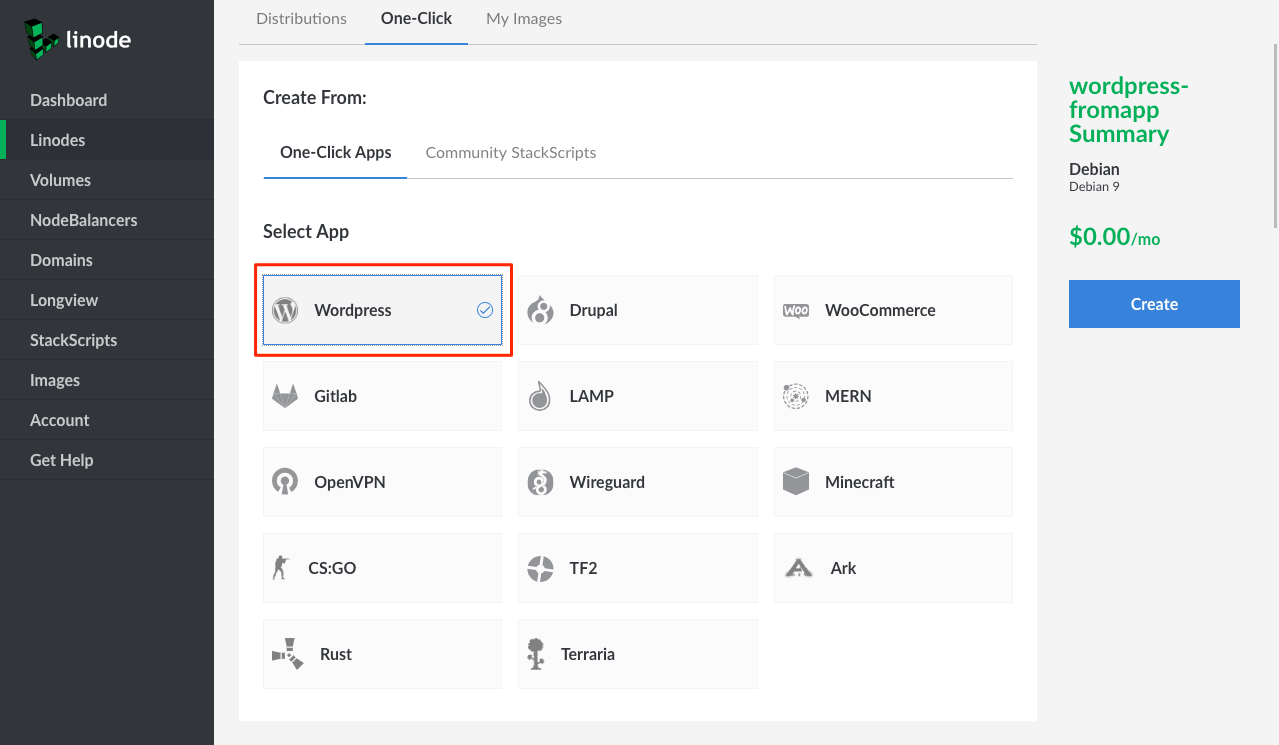The image size is (1279, 745).
Task: Choose the WooCommerce app icon
Action: (796, 310)
